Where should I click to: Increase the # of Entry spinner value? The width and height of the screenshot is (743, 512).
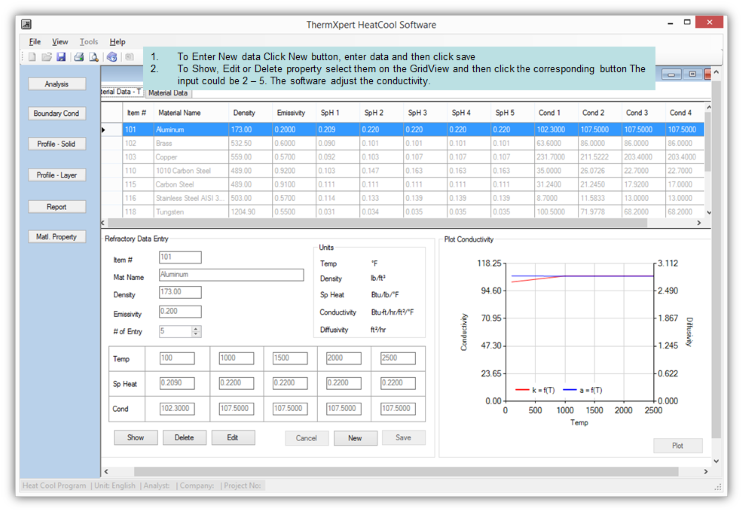click(x=196, y=329)
